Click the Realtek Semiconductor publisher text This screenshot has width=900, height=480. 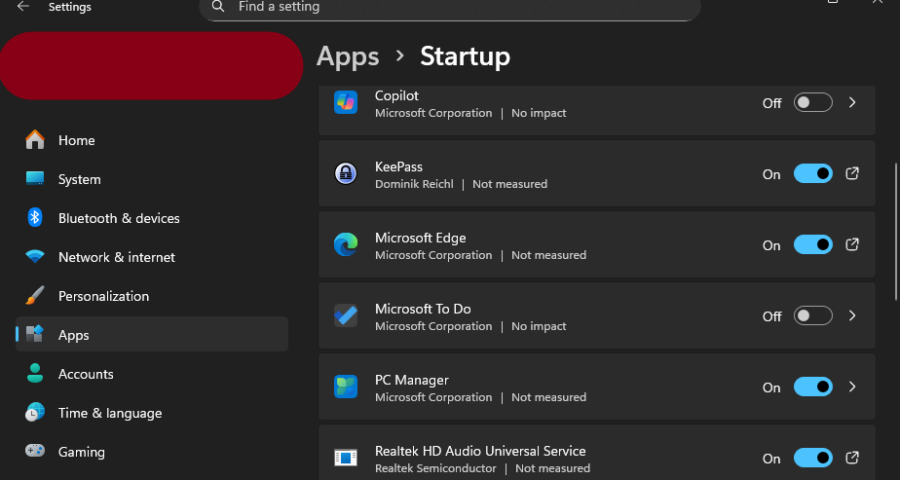pyautogui.click(x=435, y=469)
